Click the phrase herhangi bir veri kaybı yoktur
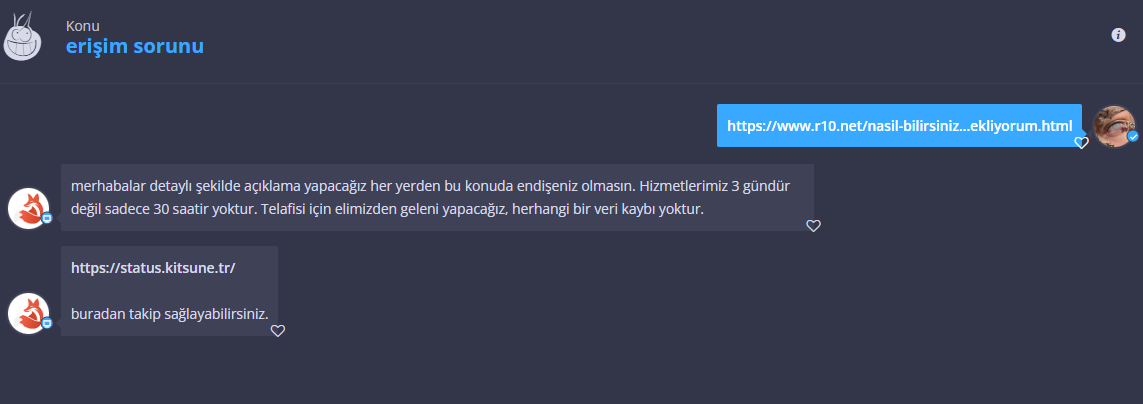Image resolution: width=1143 pixels, height=404 pixels. (608, 209)
